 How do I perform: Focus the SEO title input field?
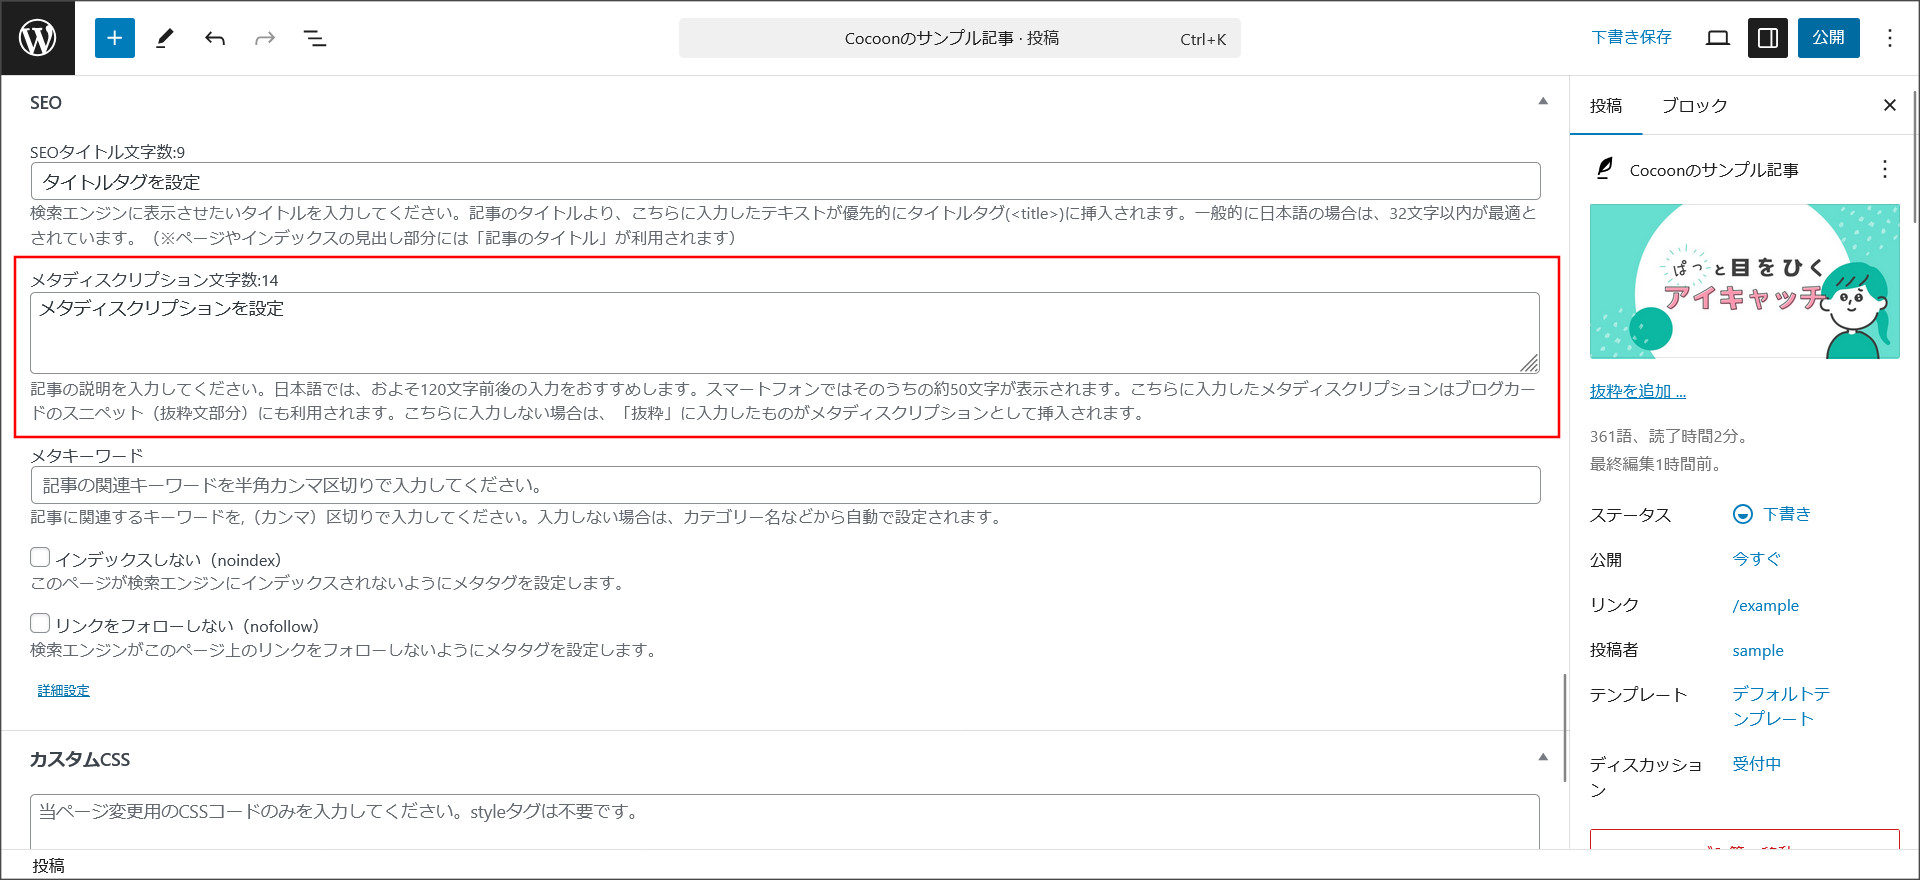pos(785,181)
